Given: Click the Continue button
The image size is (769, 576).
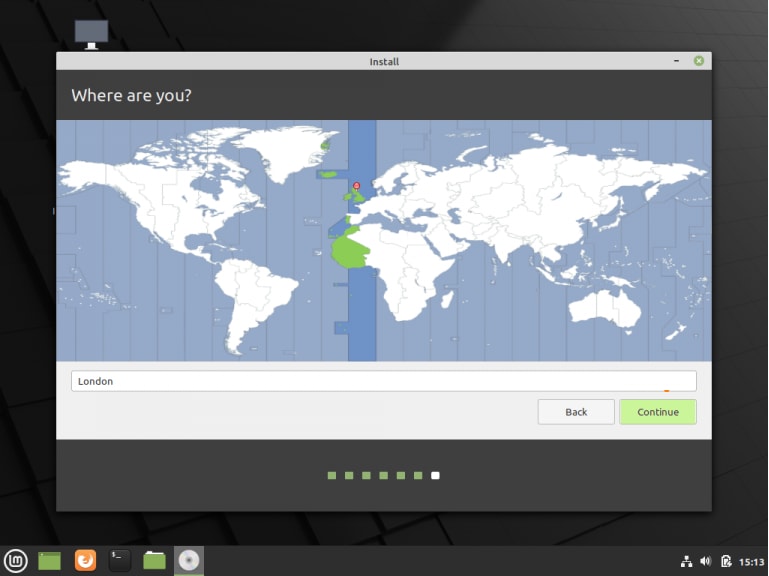Looking at the screenshot, I should tap(658, 412).
